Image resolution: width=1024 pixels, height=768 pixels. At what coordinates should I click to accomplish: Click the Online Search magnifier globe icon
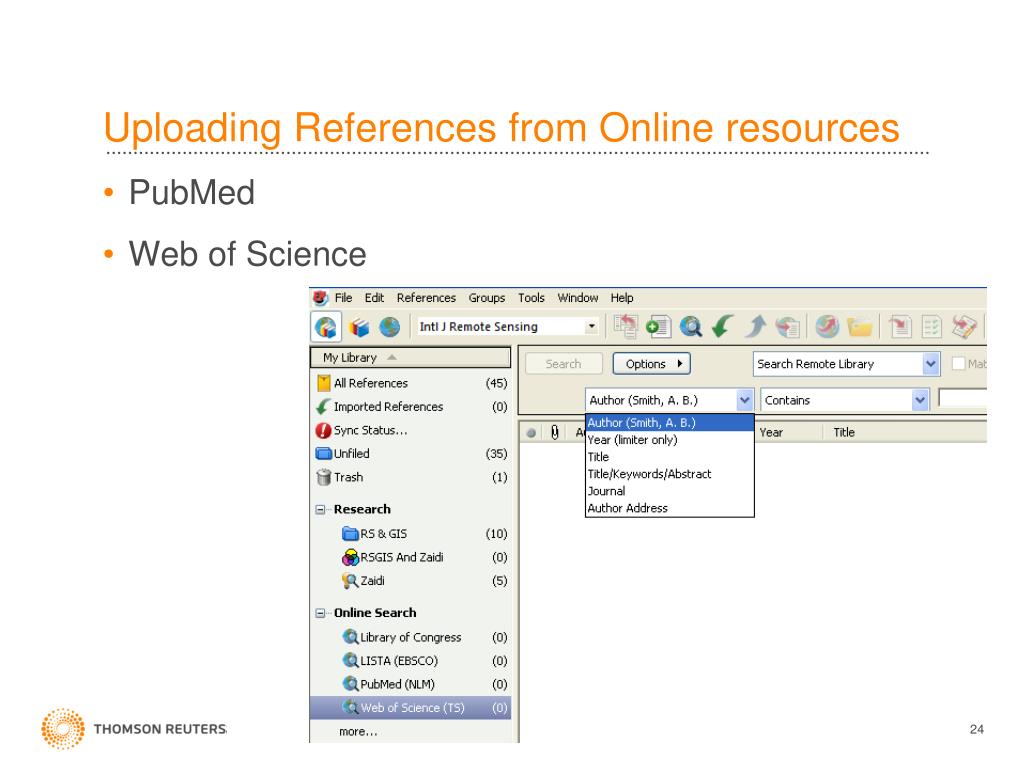click(690, 326)
